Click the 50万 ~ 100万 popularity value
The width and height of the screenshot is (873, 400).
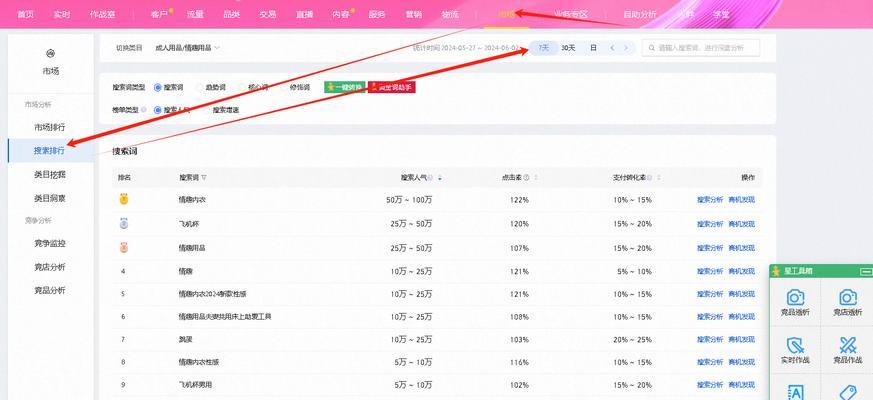409,199
